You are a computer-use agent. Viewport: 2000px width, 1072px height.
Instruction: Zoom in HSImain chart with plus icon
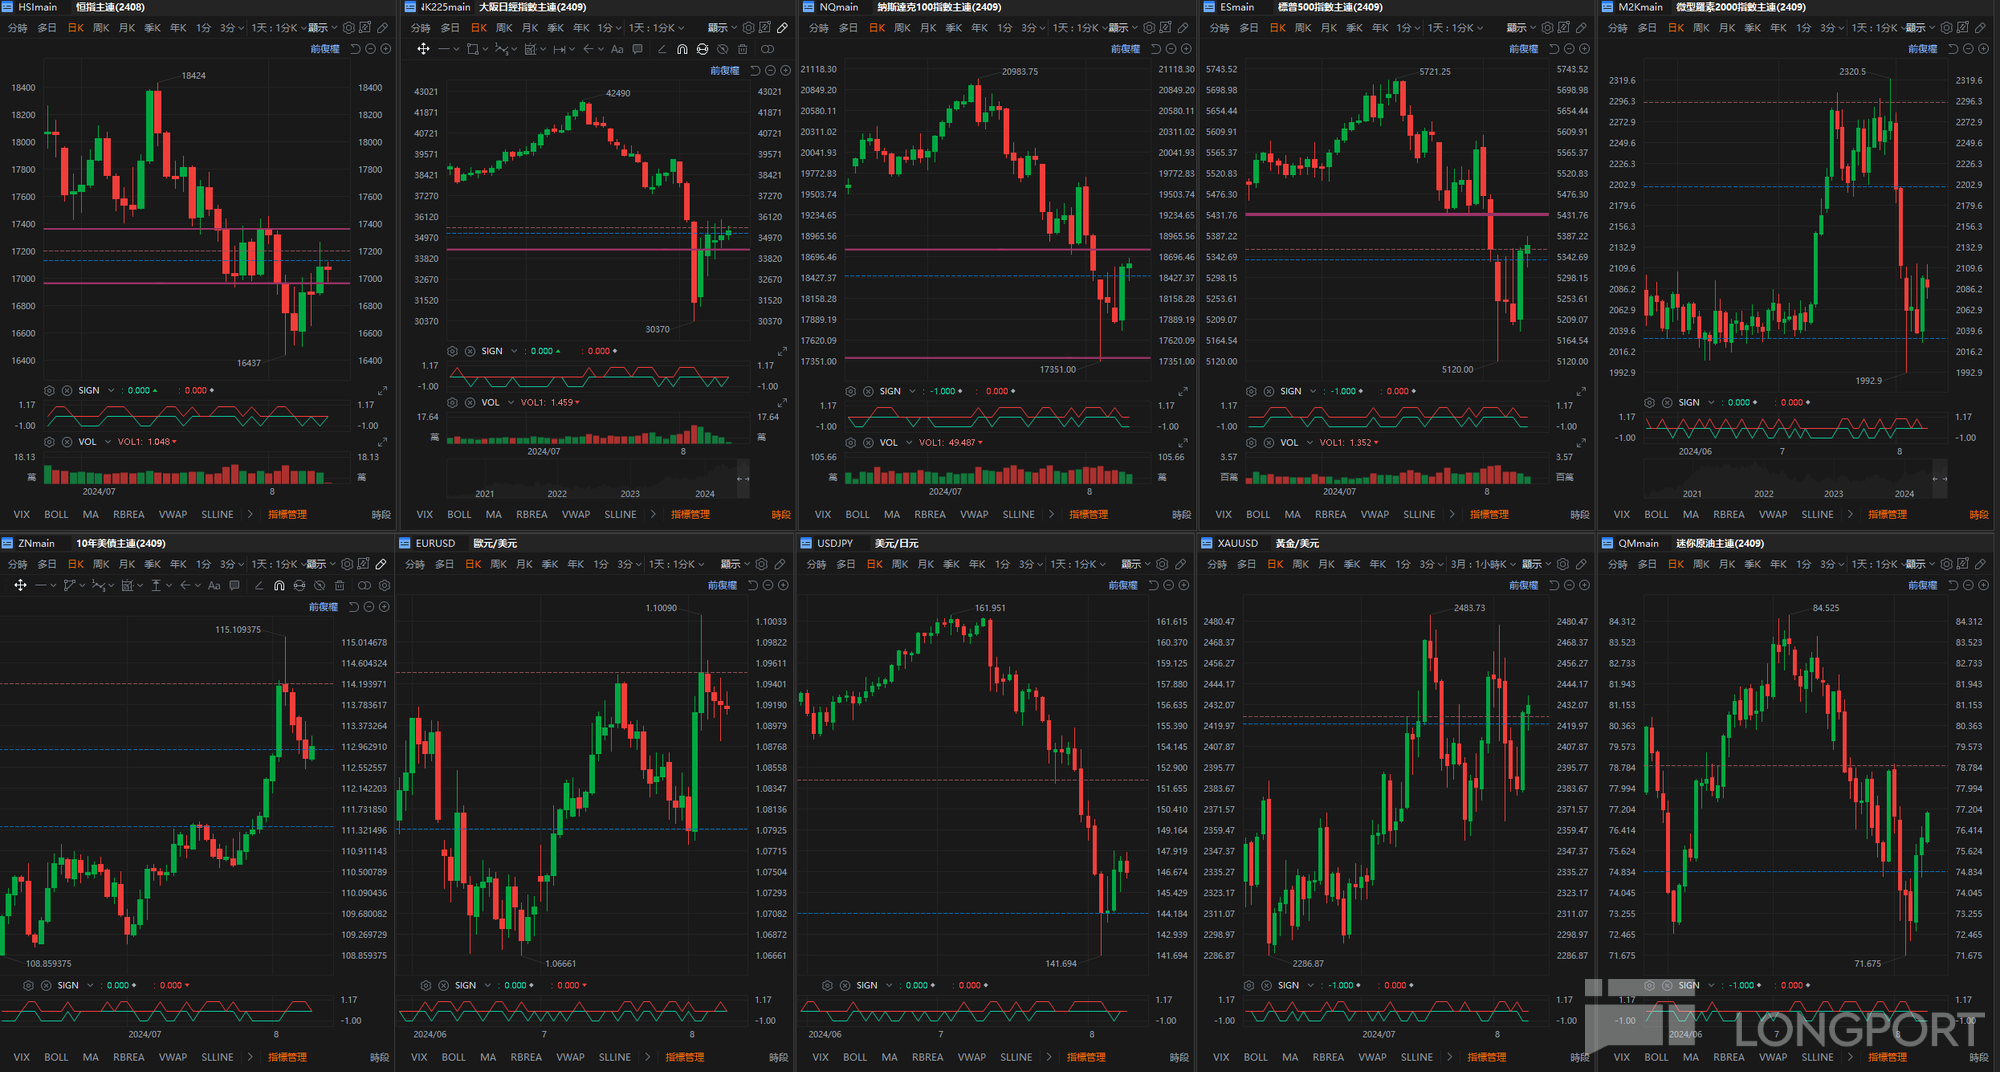tap(386, 49)
